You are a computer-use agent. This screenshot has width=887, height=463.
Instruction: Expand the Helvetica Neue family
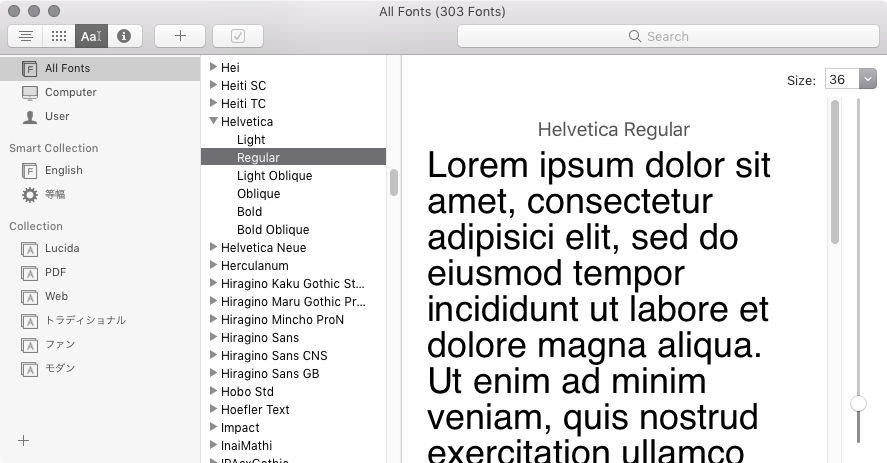coord(213,247)
